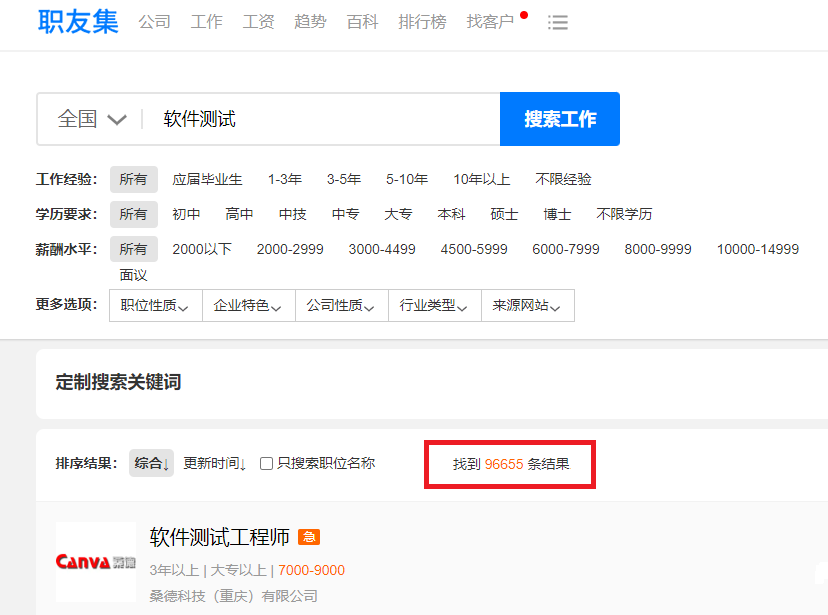Filter experience by 1-3年
Viewport: 828px width, 615px height.
tap(285, 179)
